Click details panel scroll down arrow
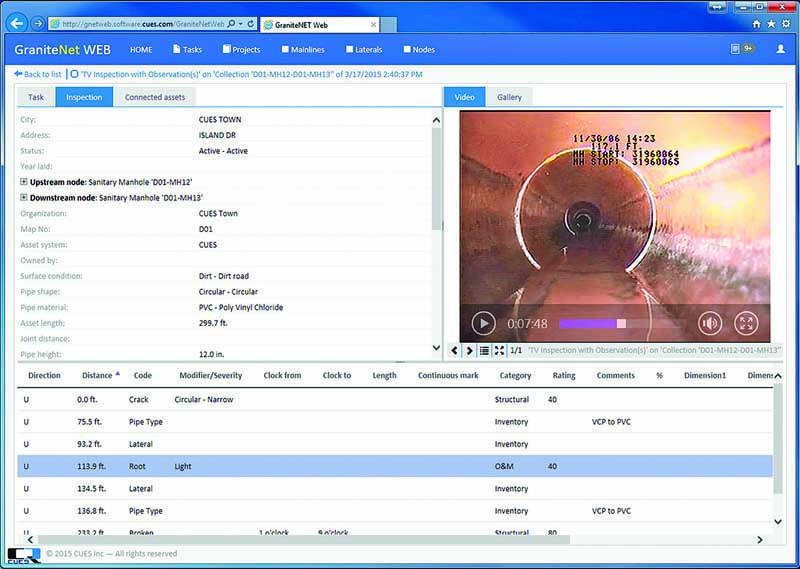The height and width of the screenshot is (569, 800). (436, 348)
